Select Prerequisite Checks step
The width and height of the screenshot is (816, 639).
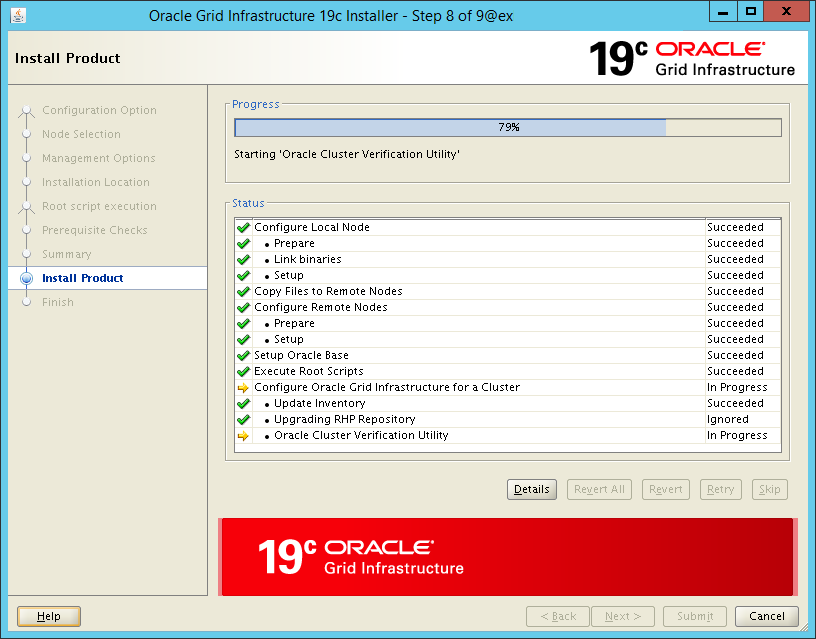pos(95,230)
